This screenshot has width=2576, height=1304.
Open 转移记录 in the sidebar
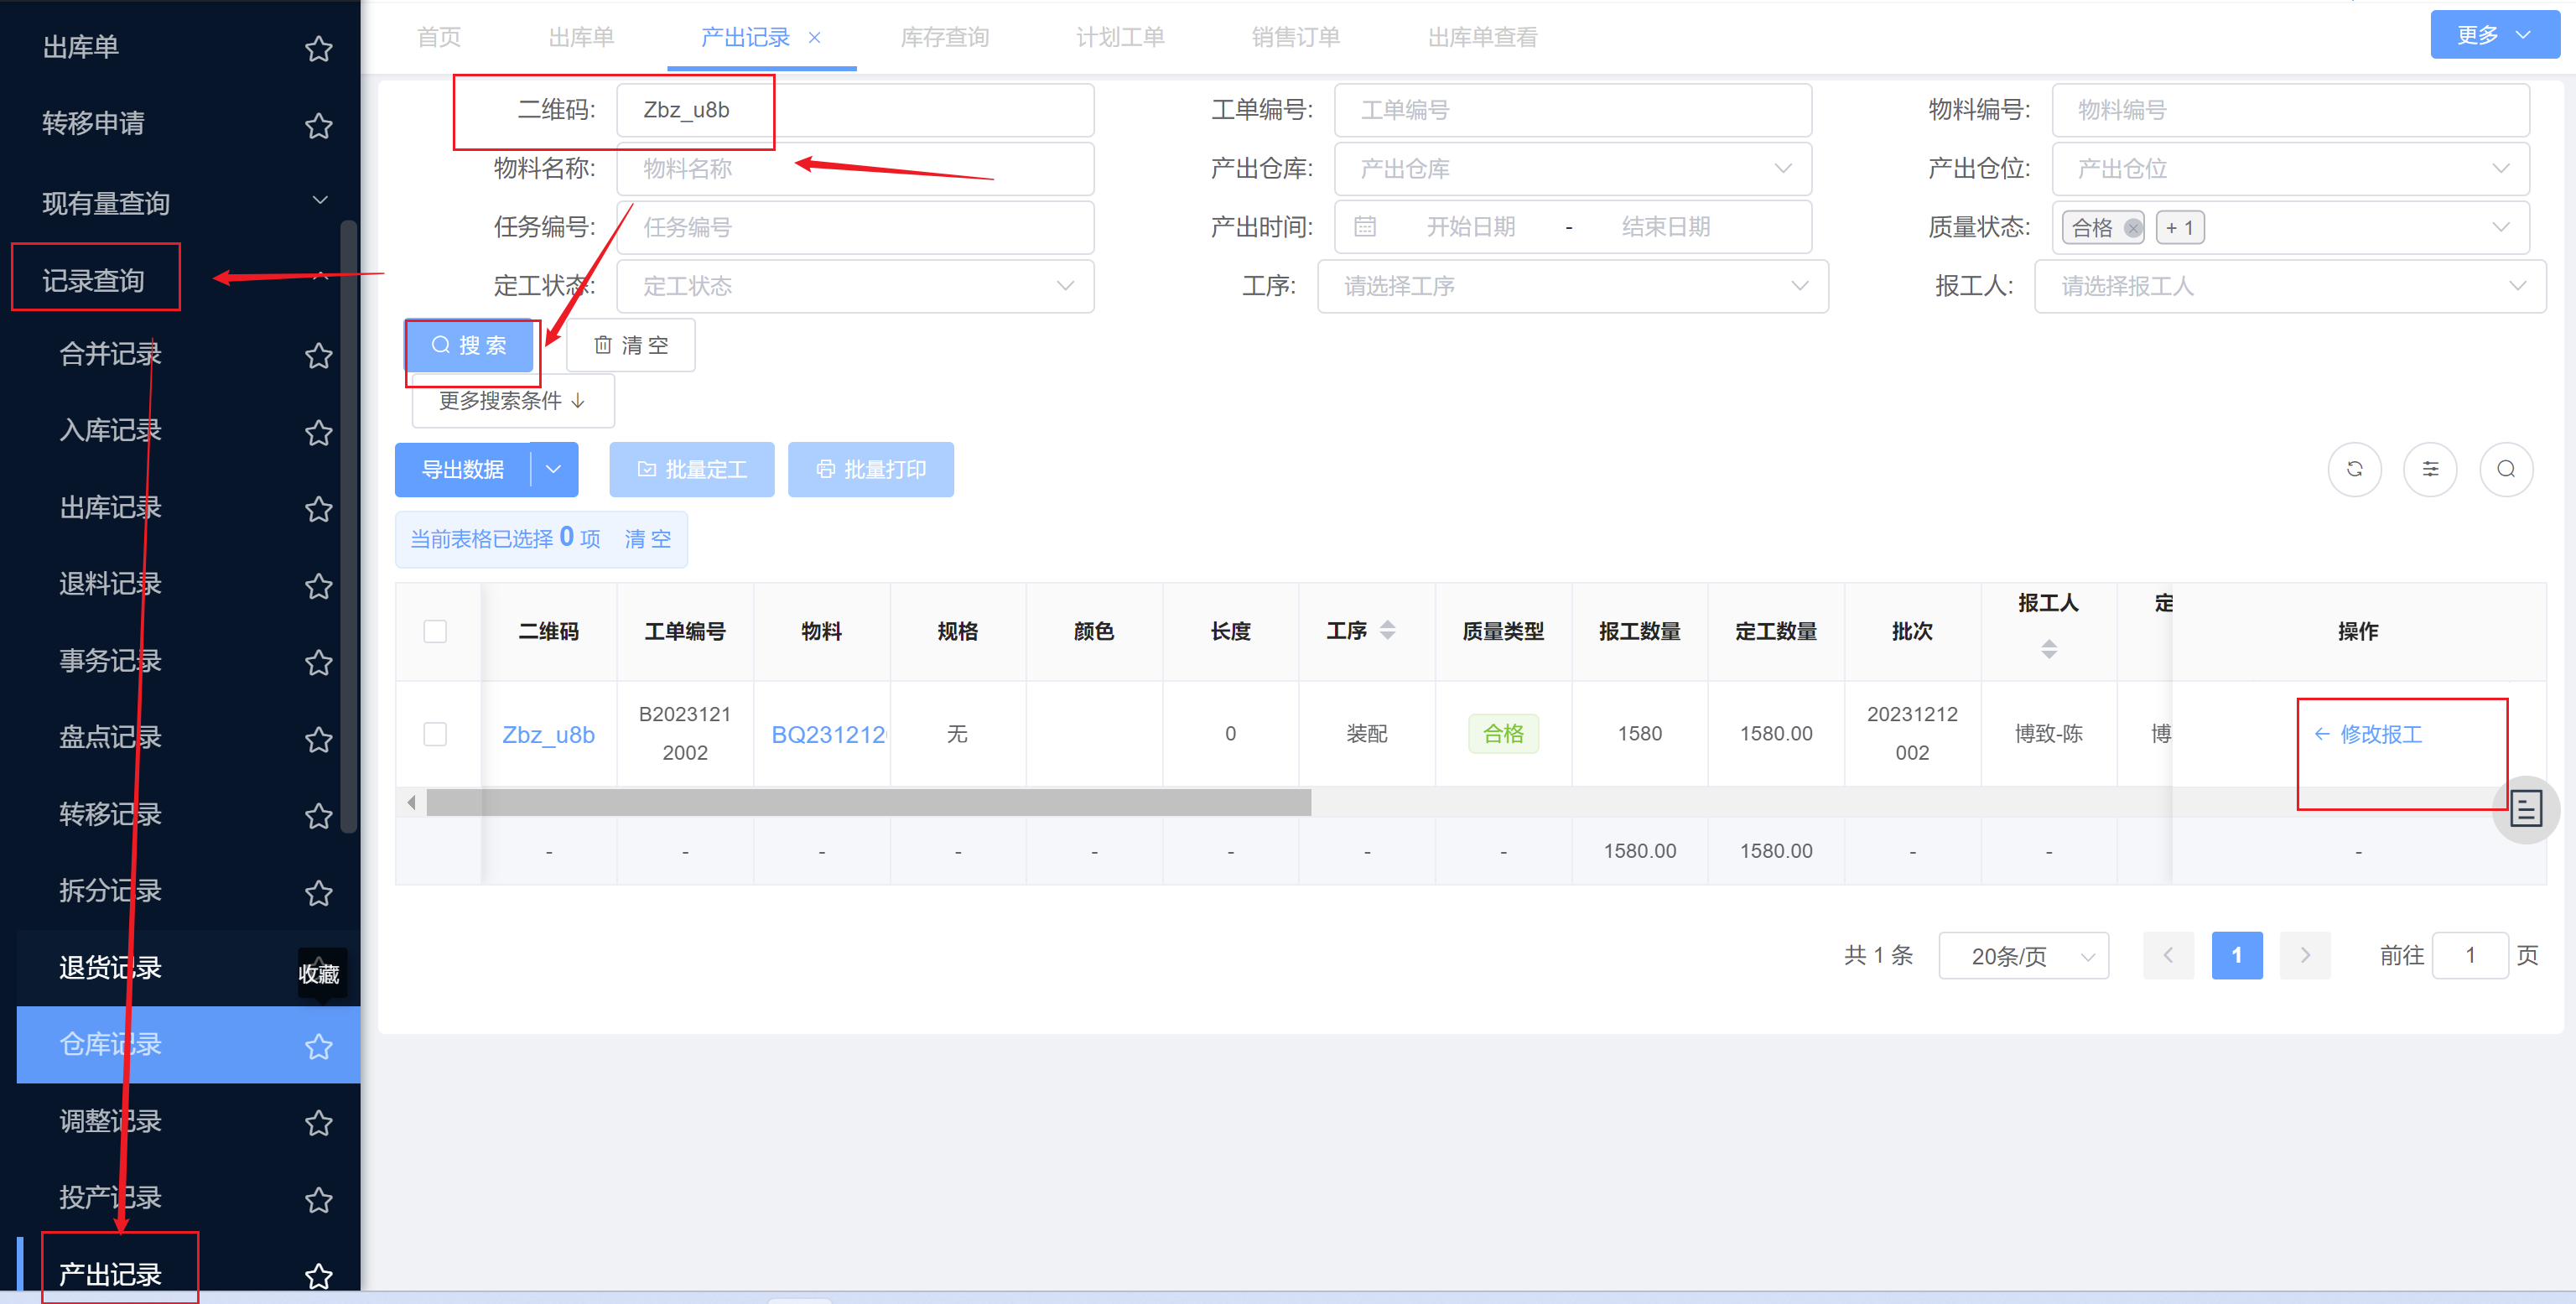tap(110, 814)
